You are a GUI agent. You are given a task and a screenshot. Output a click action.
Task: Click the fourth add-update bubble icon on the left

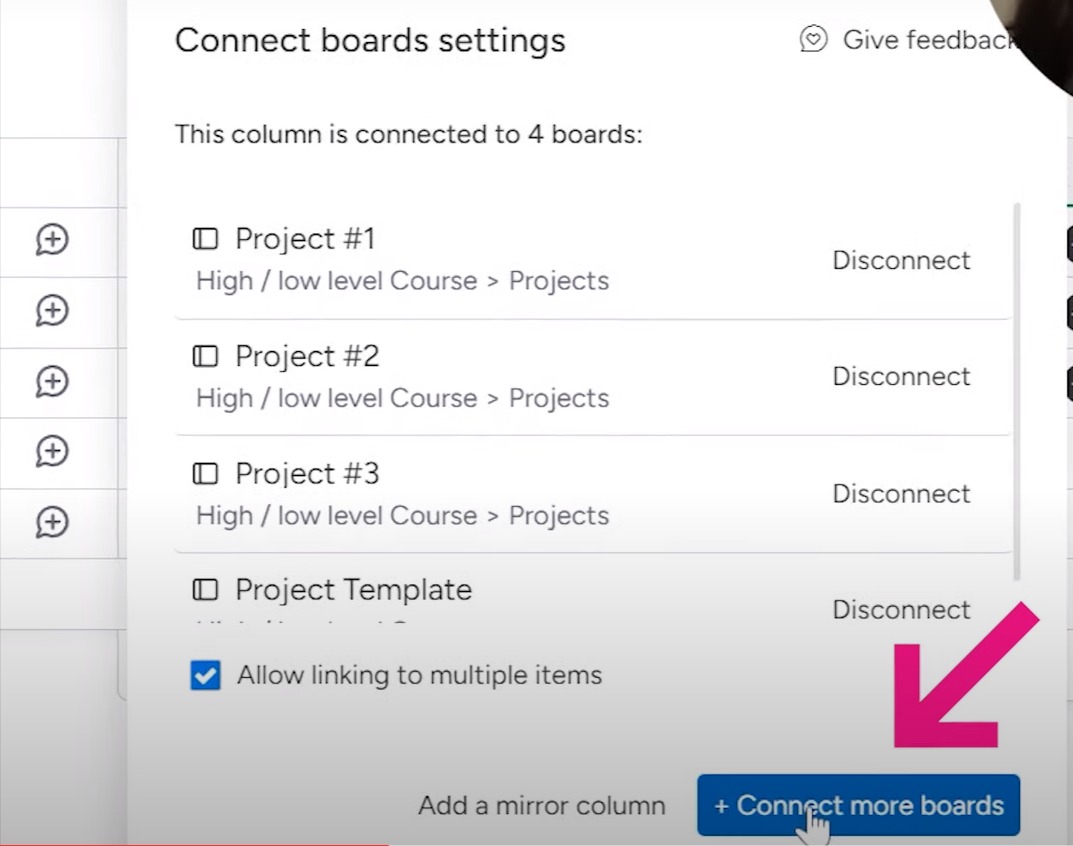[53, 453]
